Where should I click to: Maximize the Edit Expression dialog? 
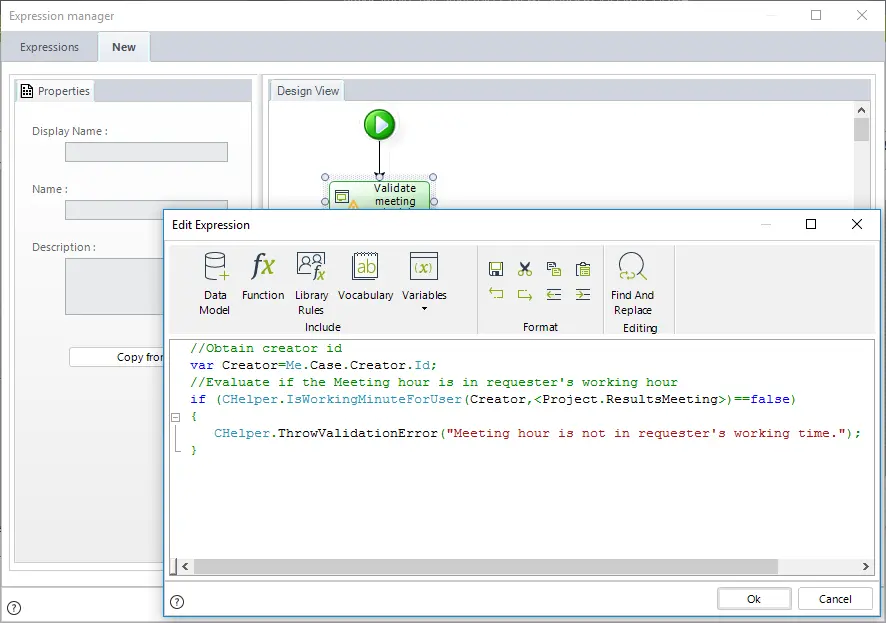(811, 224)
